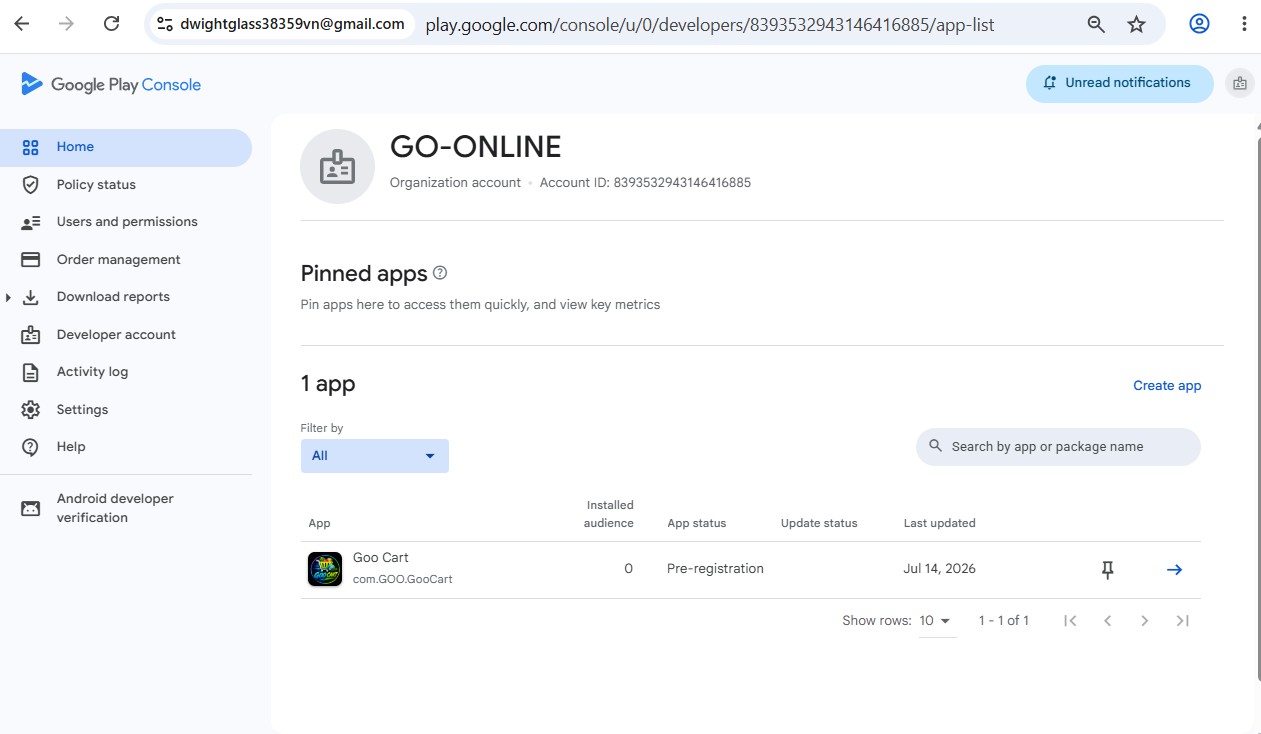This screenshot has height=734, width=1261.
Task: Bookmark this page with the star icon
Action: pyautogui.click(x=1136, y=25)
